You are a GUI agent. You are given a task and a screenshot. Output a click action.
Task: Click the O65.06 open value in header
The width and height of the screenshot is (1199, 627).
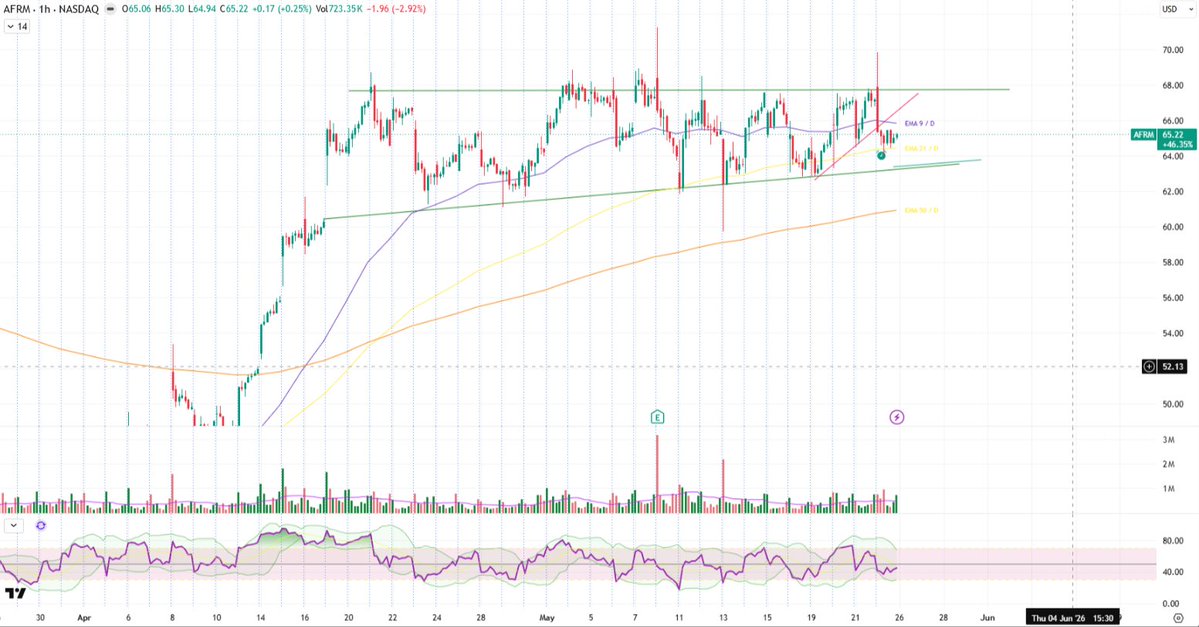[138, 9]
